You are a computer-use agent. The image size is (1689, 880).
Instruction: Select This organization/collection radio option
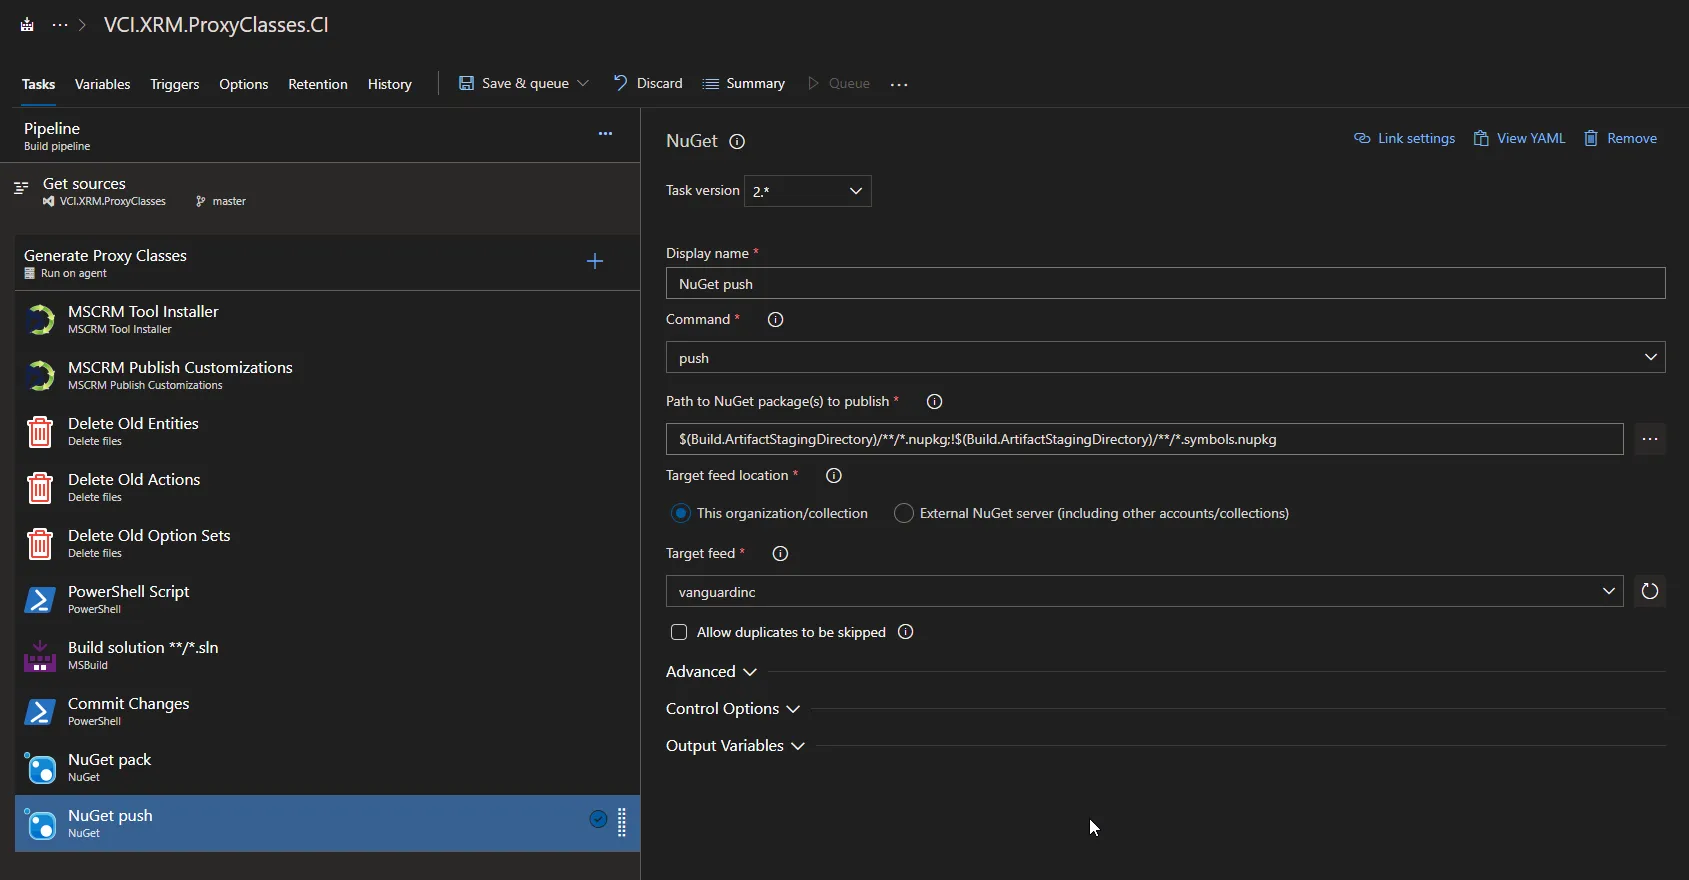pos(681,513)
